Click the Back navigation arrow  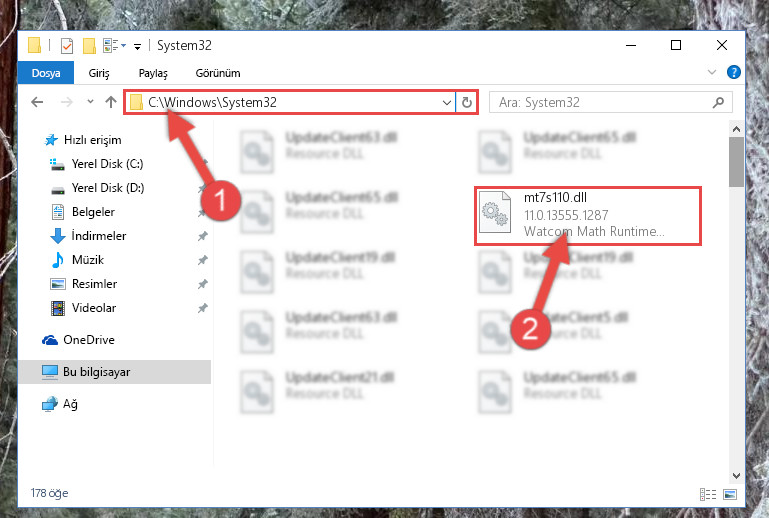coord(37,102)
